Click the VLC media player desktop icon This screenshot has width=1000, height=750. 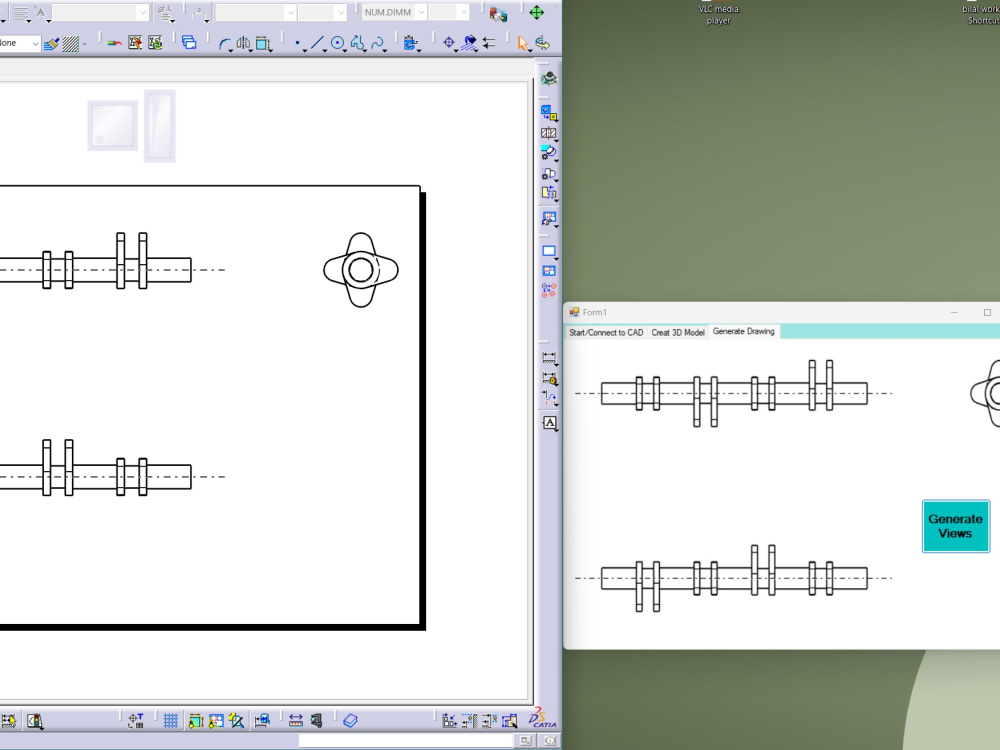[718, 12]
